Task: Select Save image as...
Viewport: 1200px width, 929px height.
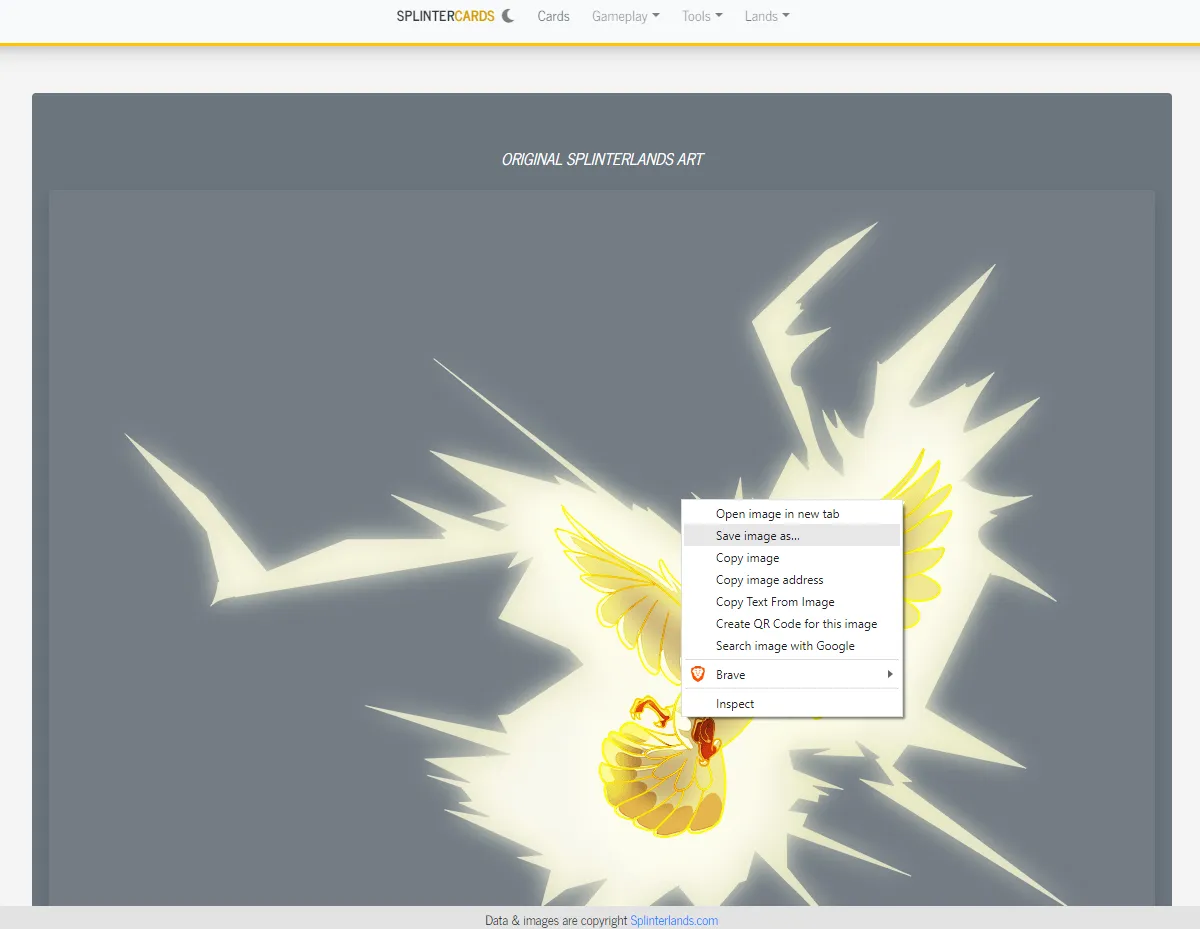Action: [792, 536]
